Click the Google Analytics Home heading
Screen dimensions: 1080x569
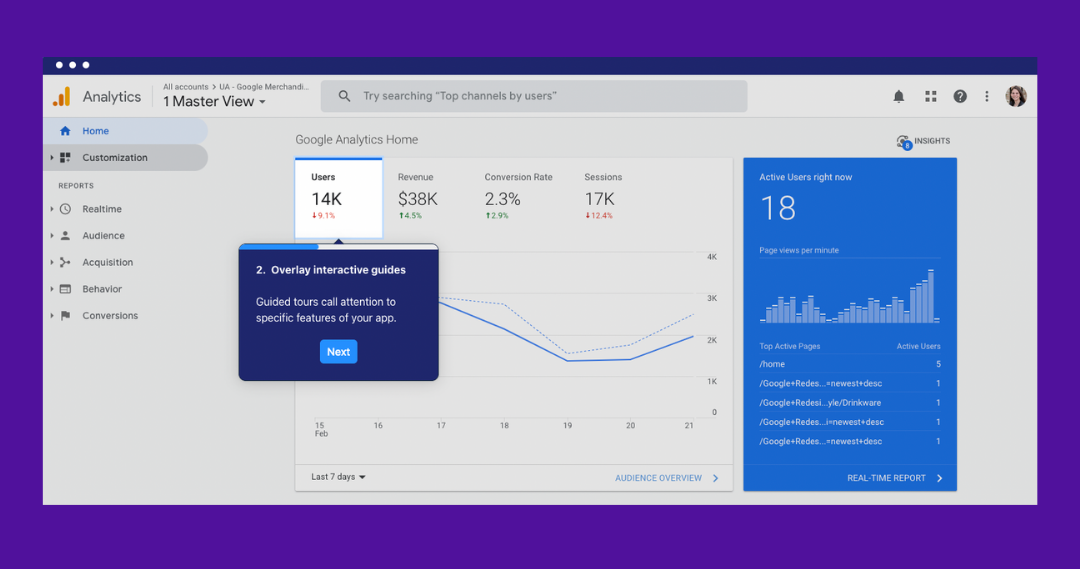tap(357, 140)
